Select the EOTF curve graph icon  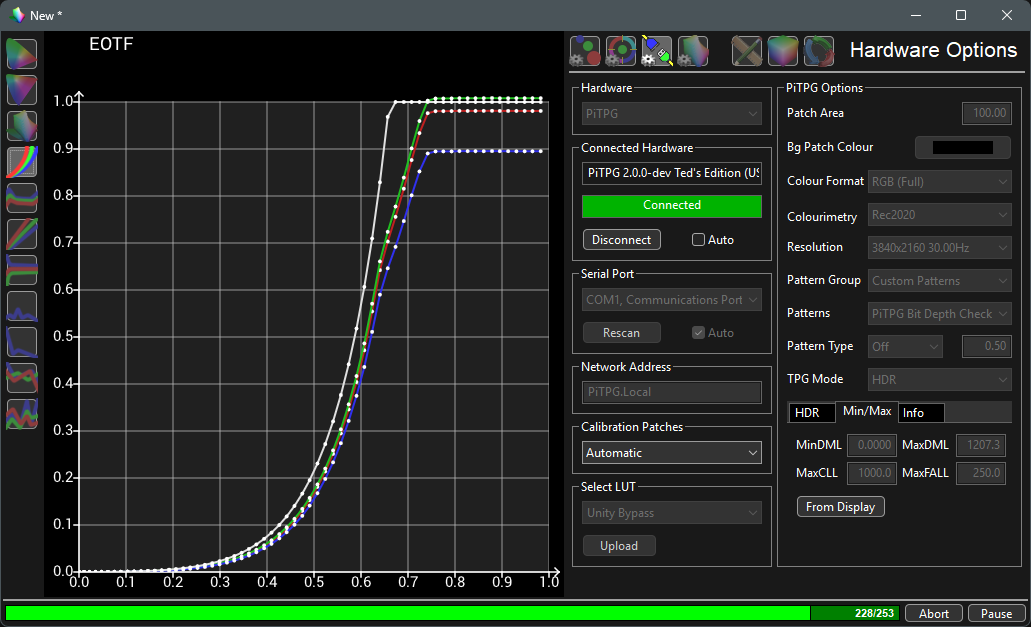coord(22,162)
